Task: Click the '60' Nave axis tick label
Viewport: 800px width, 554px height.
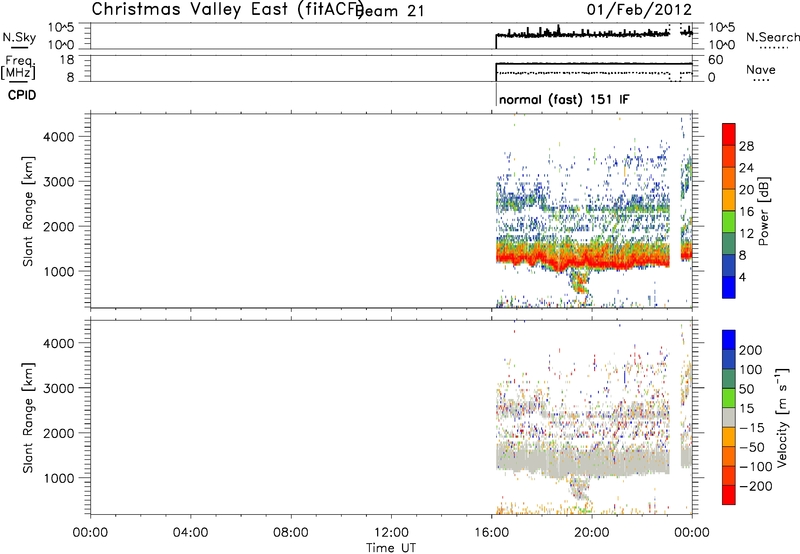Action: (x=715, y=60)
